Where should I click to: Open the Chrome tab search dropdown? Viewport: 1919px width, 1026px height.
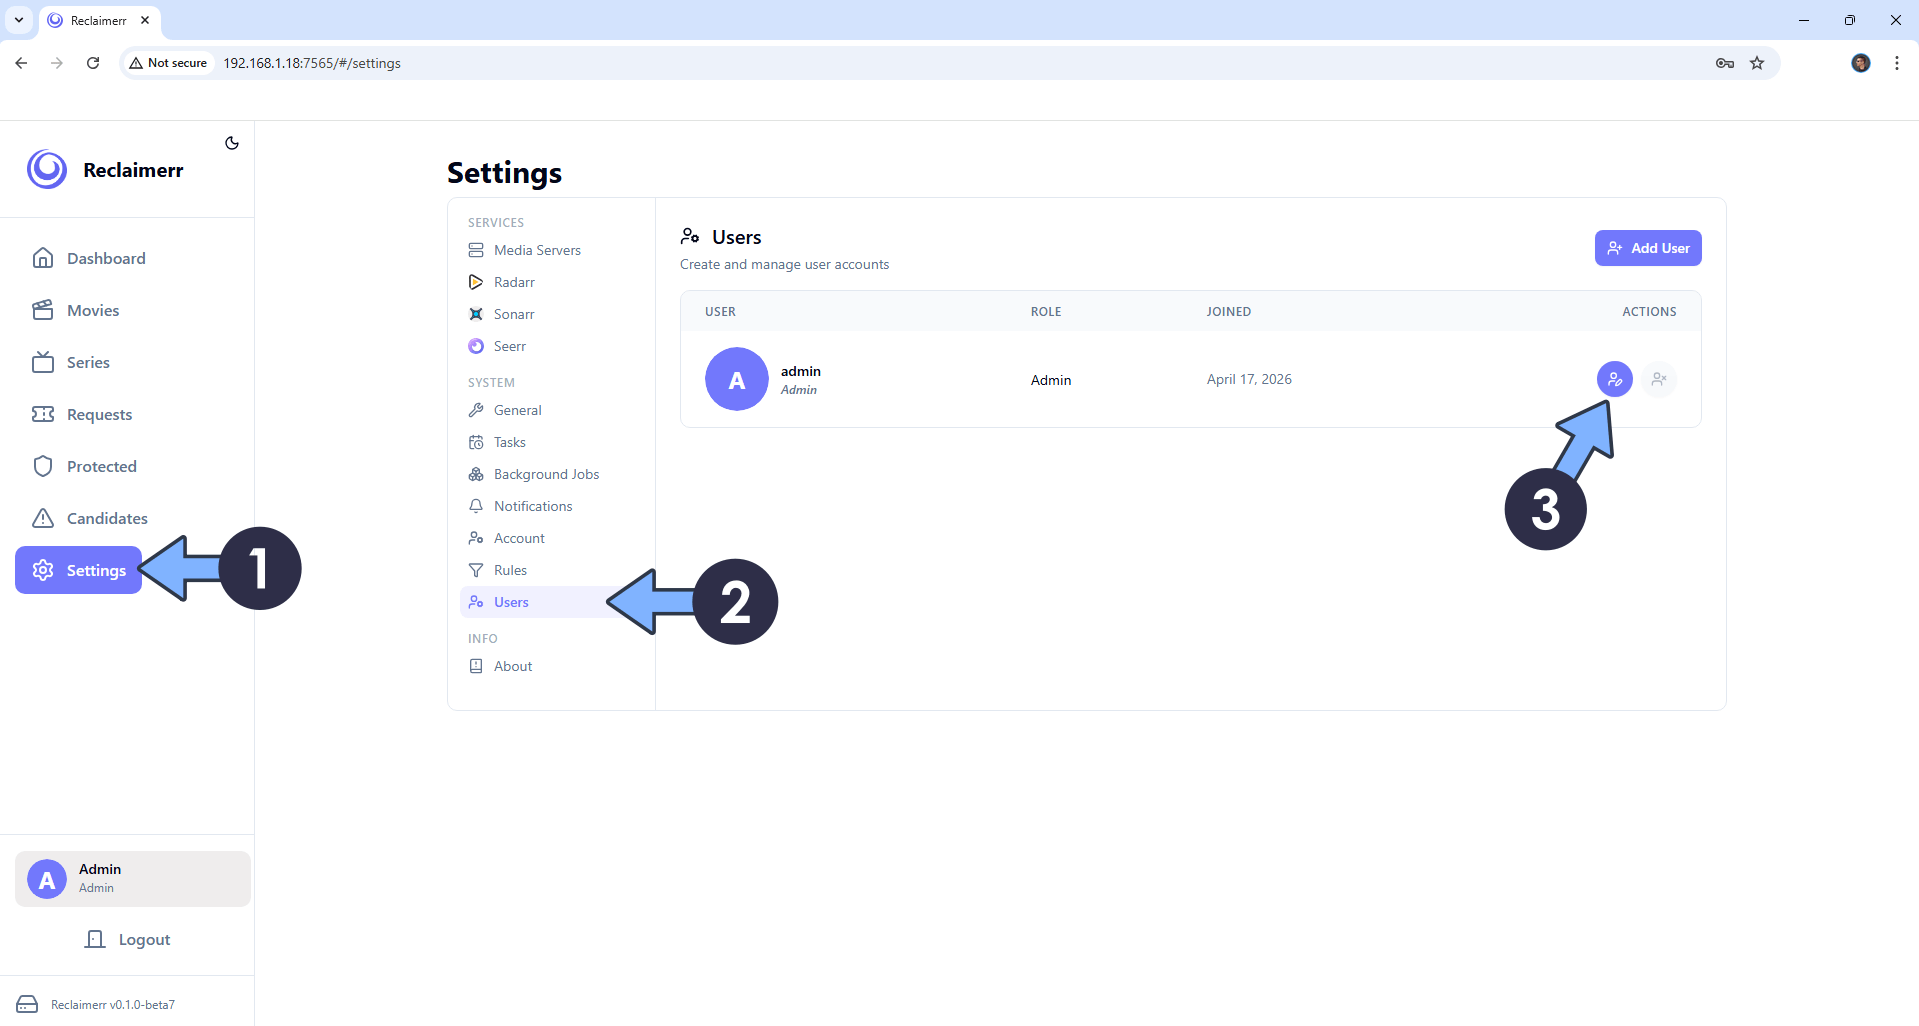[19, 20]
